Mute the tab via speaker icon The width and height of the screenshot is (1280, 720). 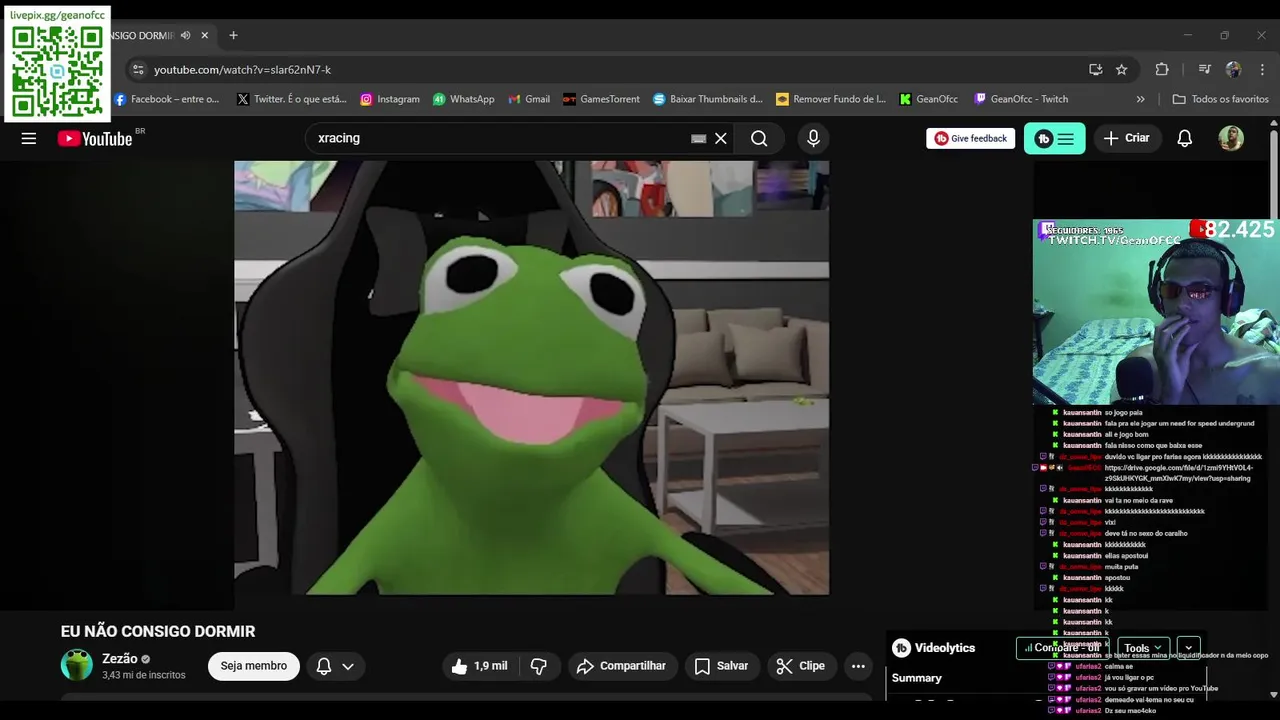pyautogui.click(x=185, y=35)
